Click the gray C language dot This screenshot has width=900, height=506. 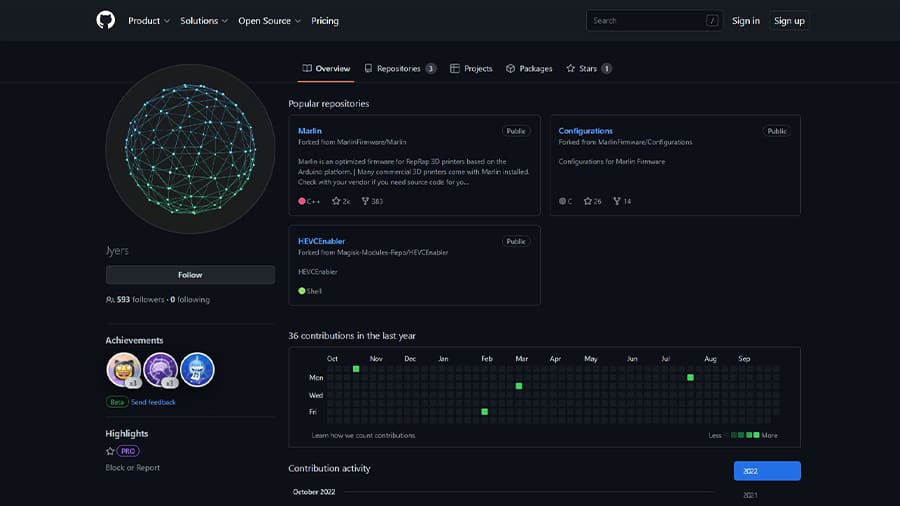pyautogui.click(x=562, y=201)
